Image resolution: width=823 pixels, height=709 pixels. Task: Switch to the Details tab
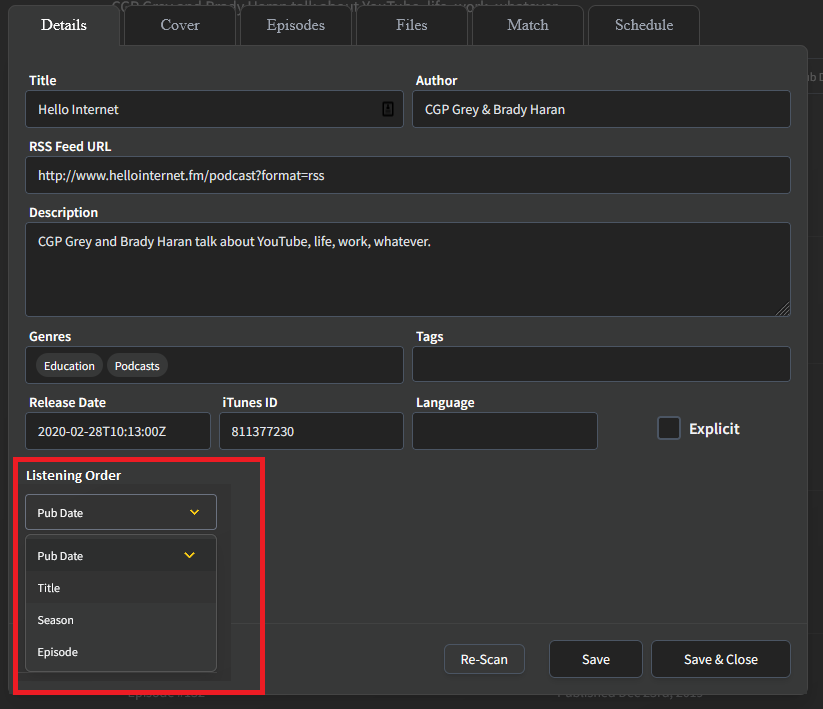pyautogui.click(x=64, y=25)
